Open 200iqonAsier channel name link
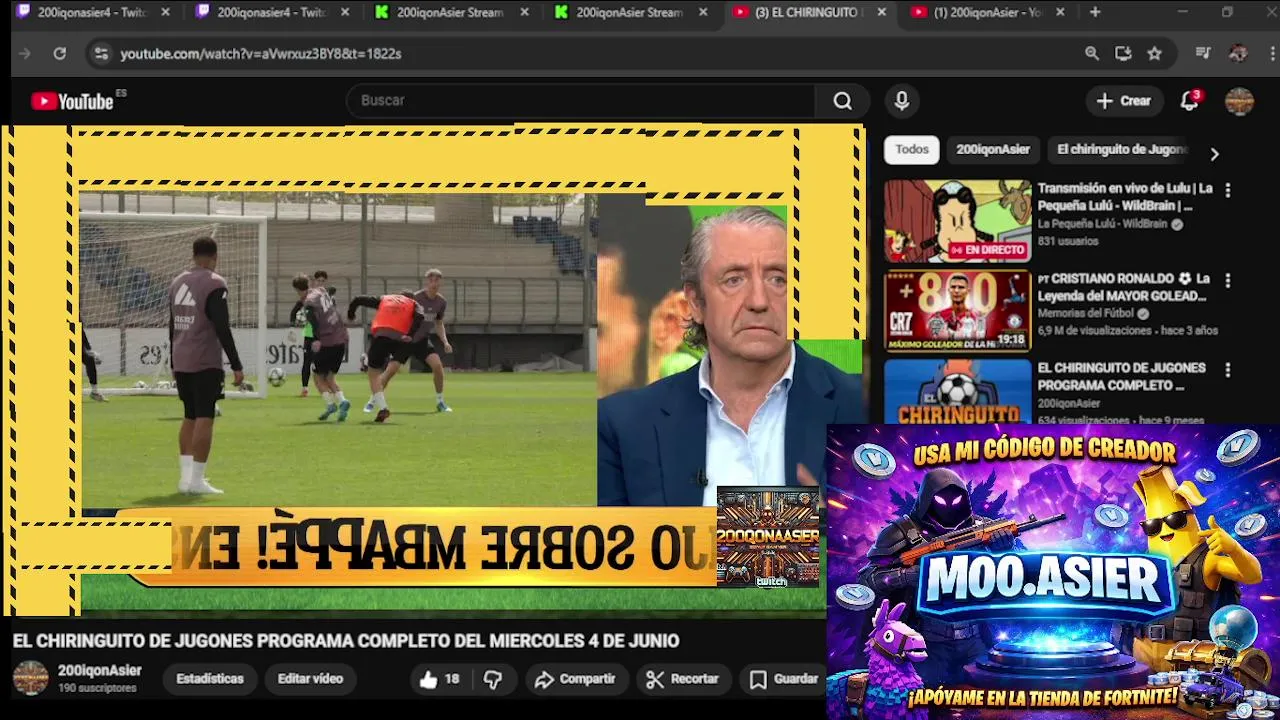This screenshot has width=1280, height=720. point(100,671)
